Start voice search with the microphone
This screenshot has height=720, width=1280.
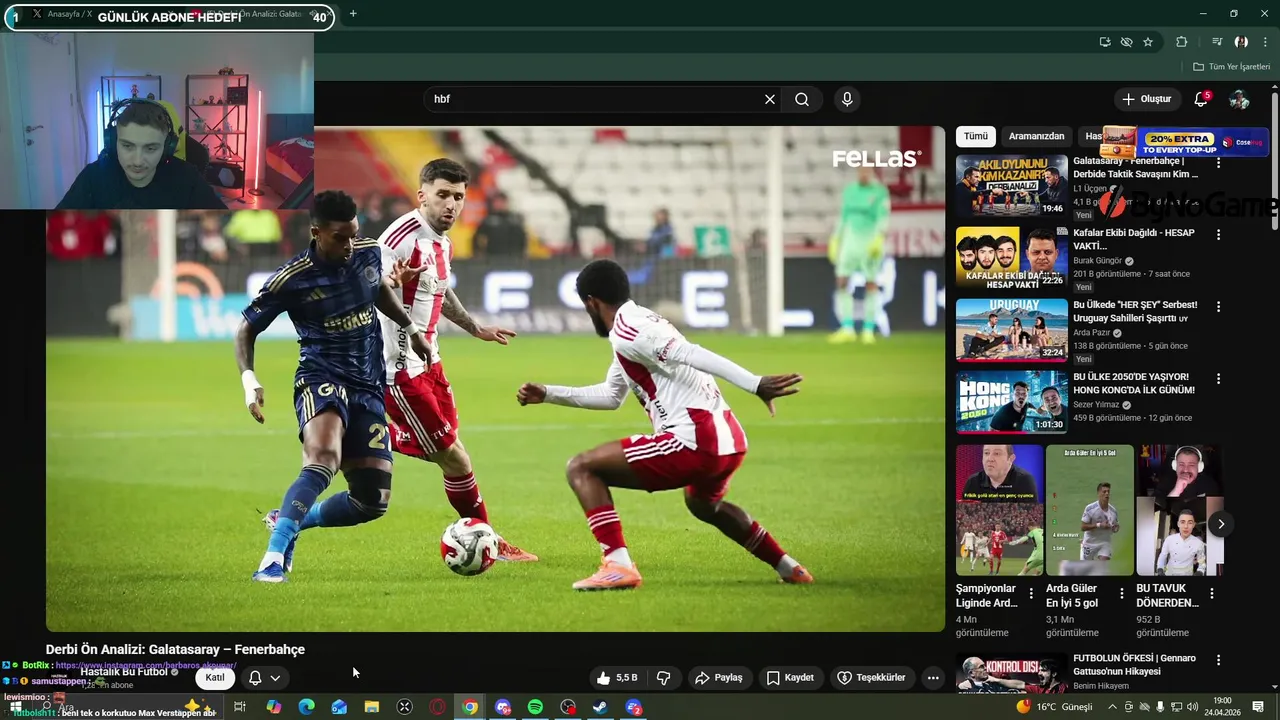click(847, 99)
